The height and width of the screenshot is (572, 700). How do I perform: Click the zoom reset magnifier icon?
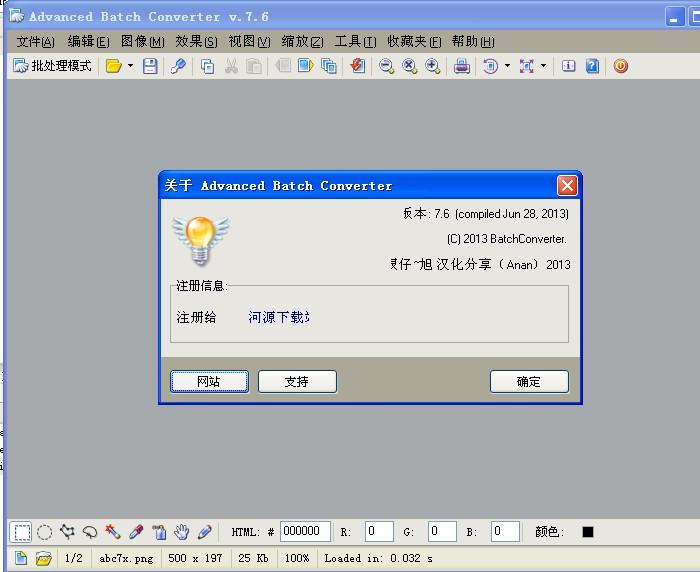409,66
